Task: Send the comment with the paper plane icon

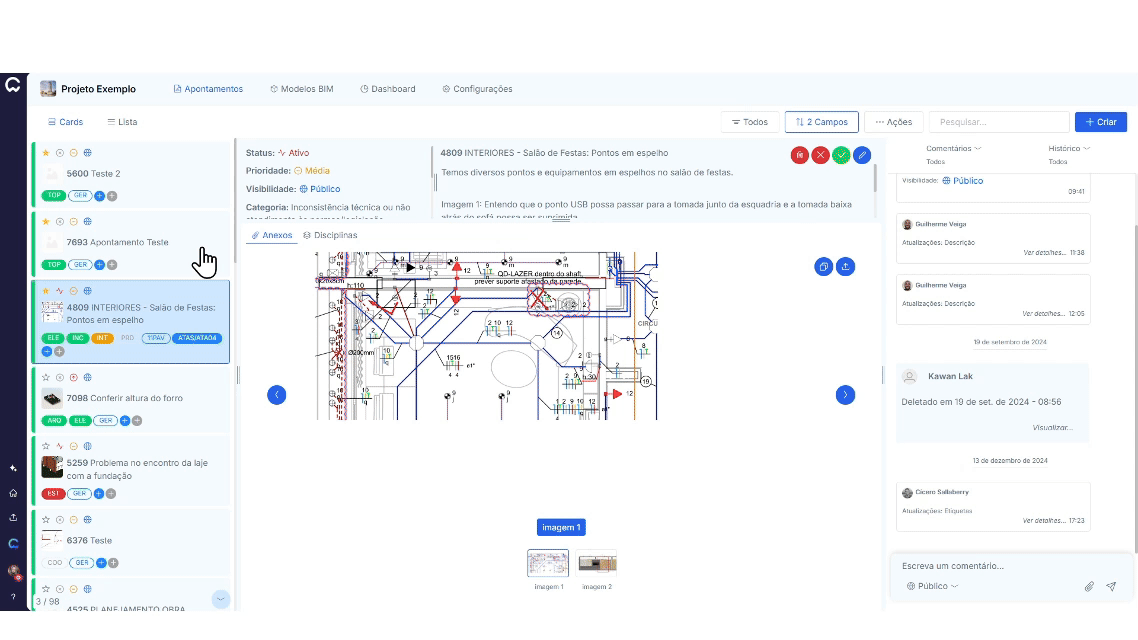Action: (x=1111, y=586)
